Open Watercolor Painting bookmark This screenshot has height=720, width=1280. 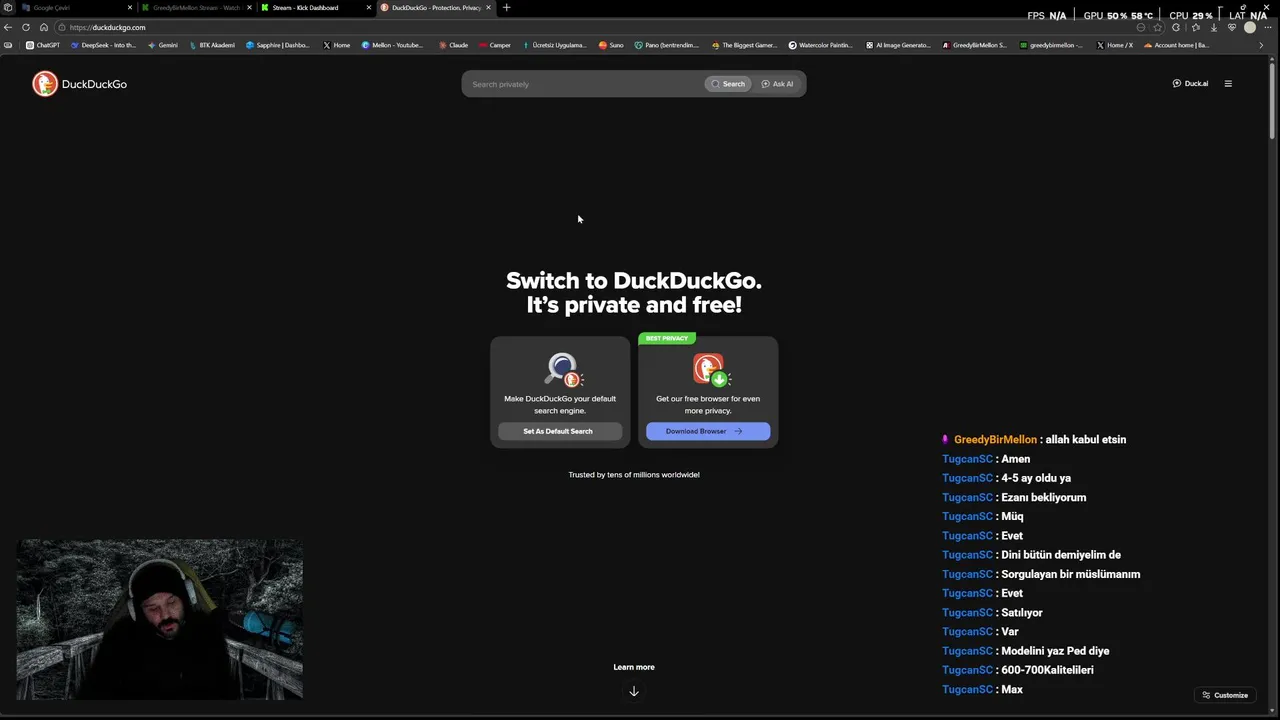(x=820, y=45)
